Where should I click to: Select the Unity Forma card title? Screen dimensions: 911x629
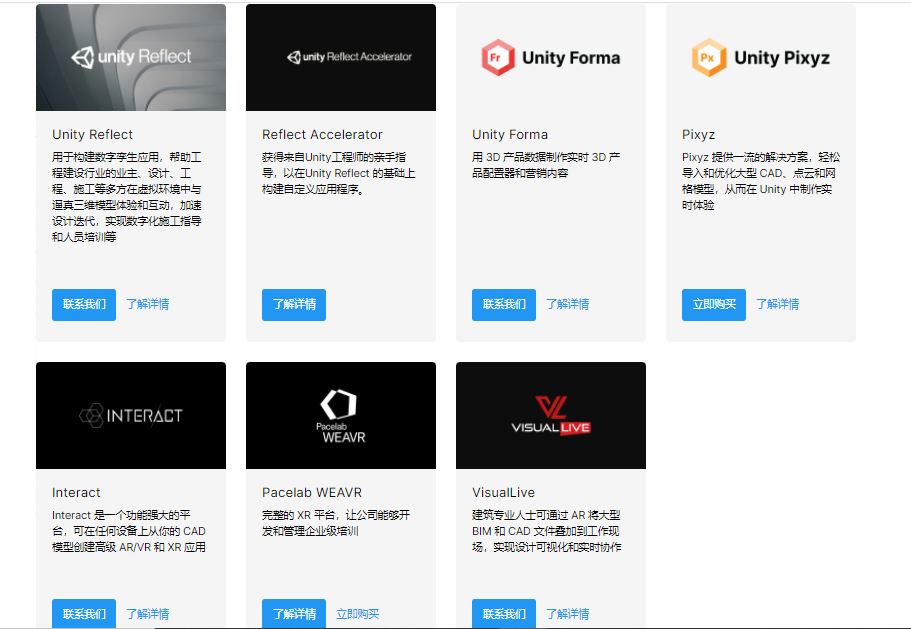[x=510, y=135]
